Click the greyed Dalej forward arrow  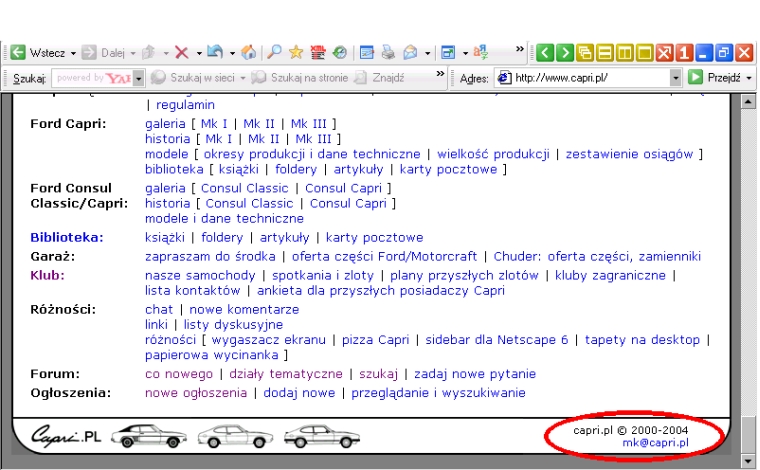pyautogui.click(x=89, y=52)
